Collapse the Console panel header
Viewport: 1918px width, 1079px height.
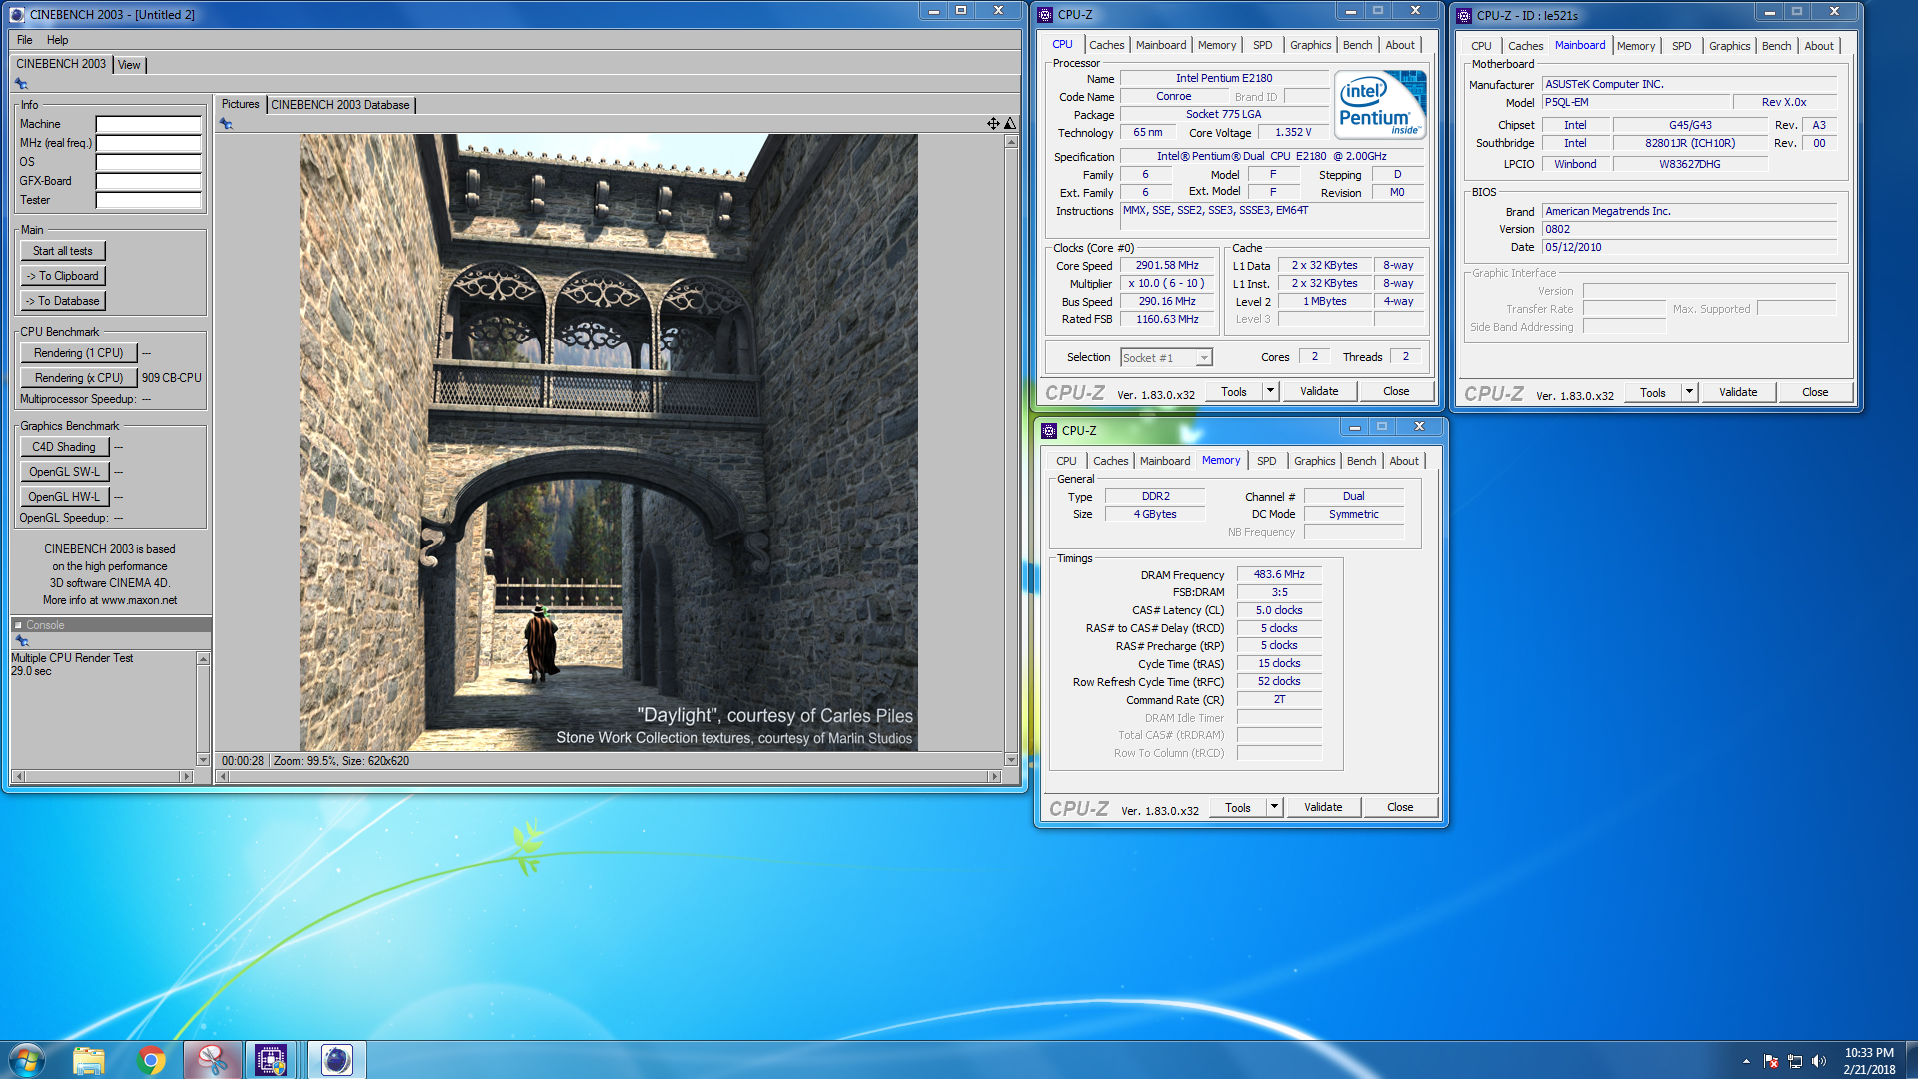click(x=18, y=625)
